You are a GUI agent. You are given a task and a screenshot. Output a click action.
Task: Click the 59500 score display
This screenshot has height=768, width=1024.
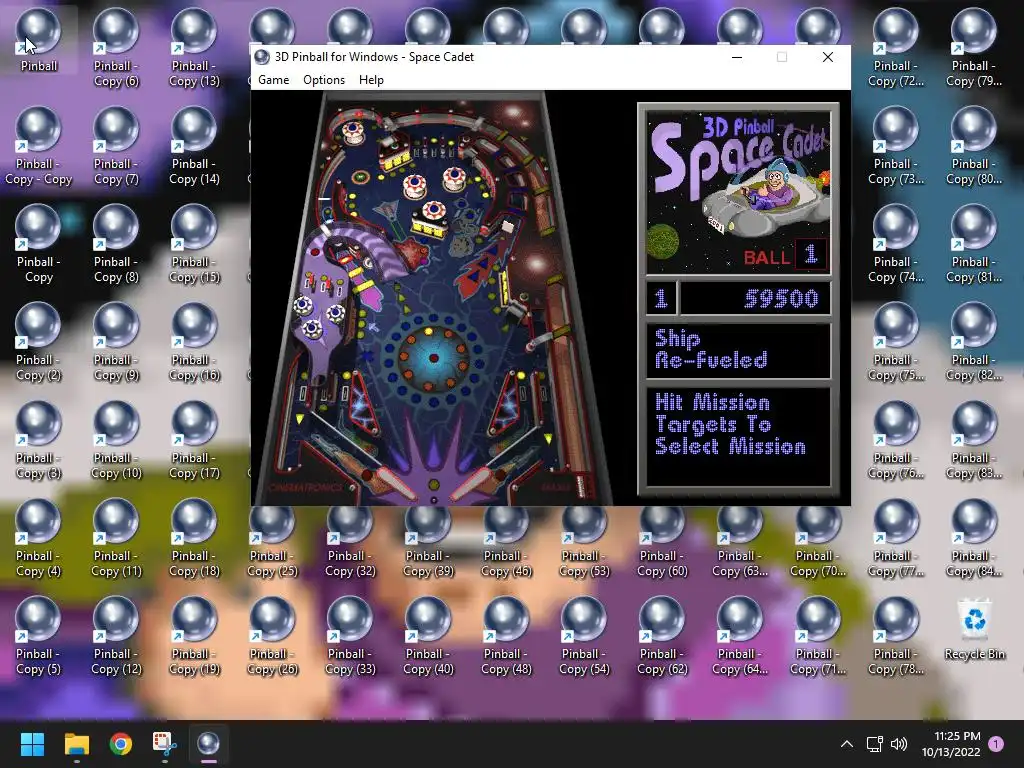point(756,298)
